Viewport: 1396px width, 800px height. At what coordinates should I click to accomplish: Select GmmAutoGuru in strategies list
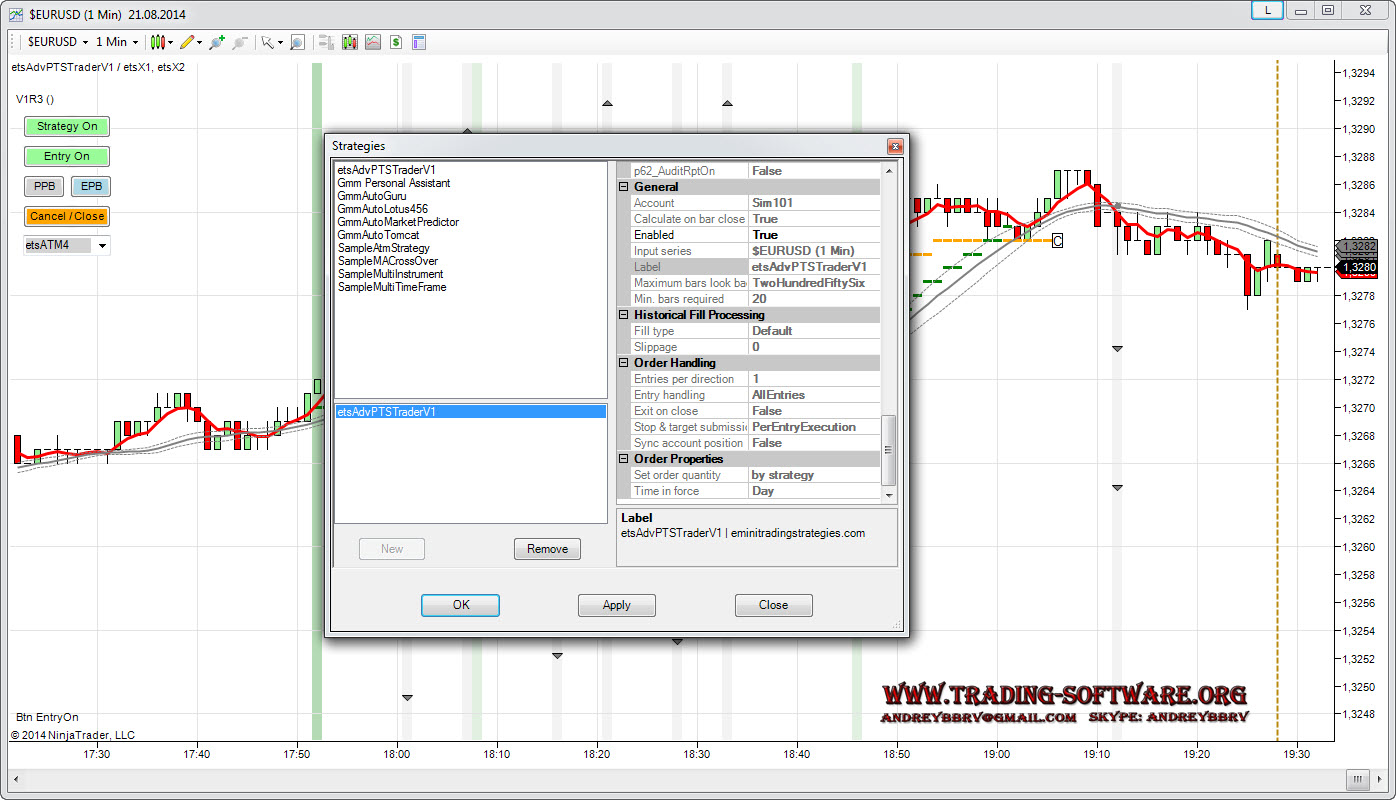click(x=370, y=196)
